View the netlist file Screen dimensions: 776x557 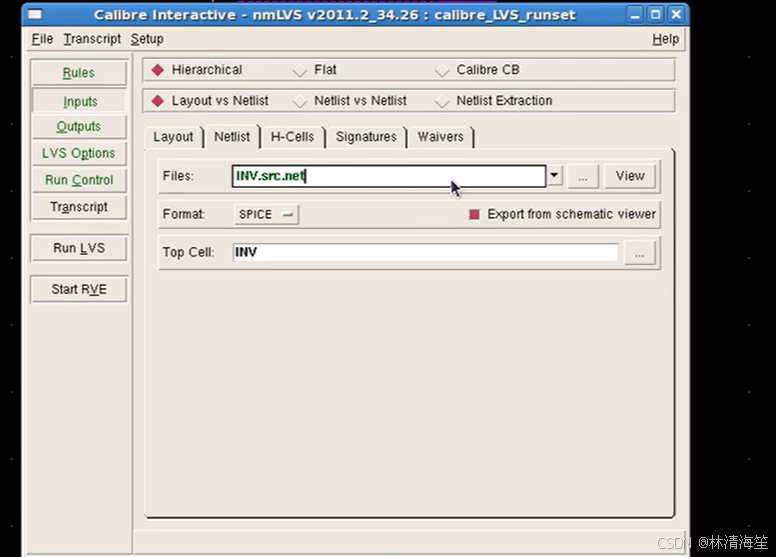(x=630, y=176)
